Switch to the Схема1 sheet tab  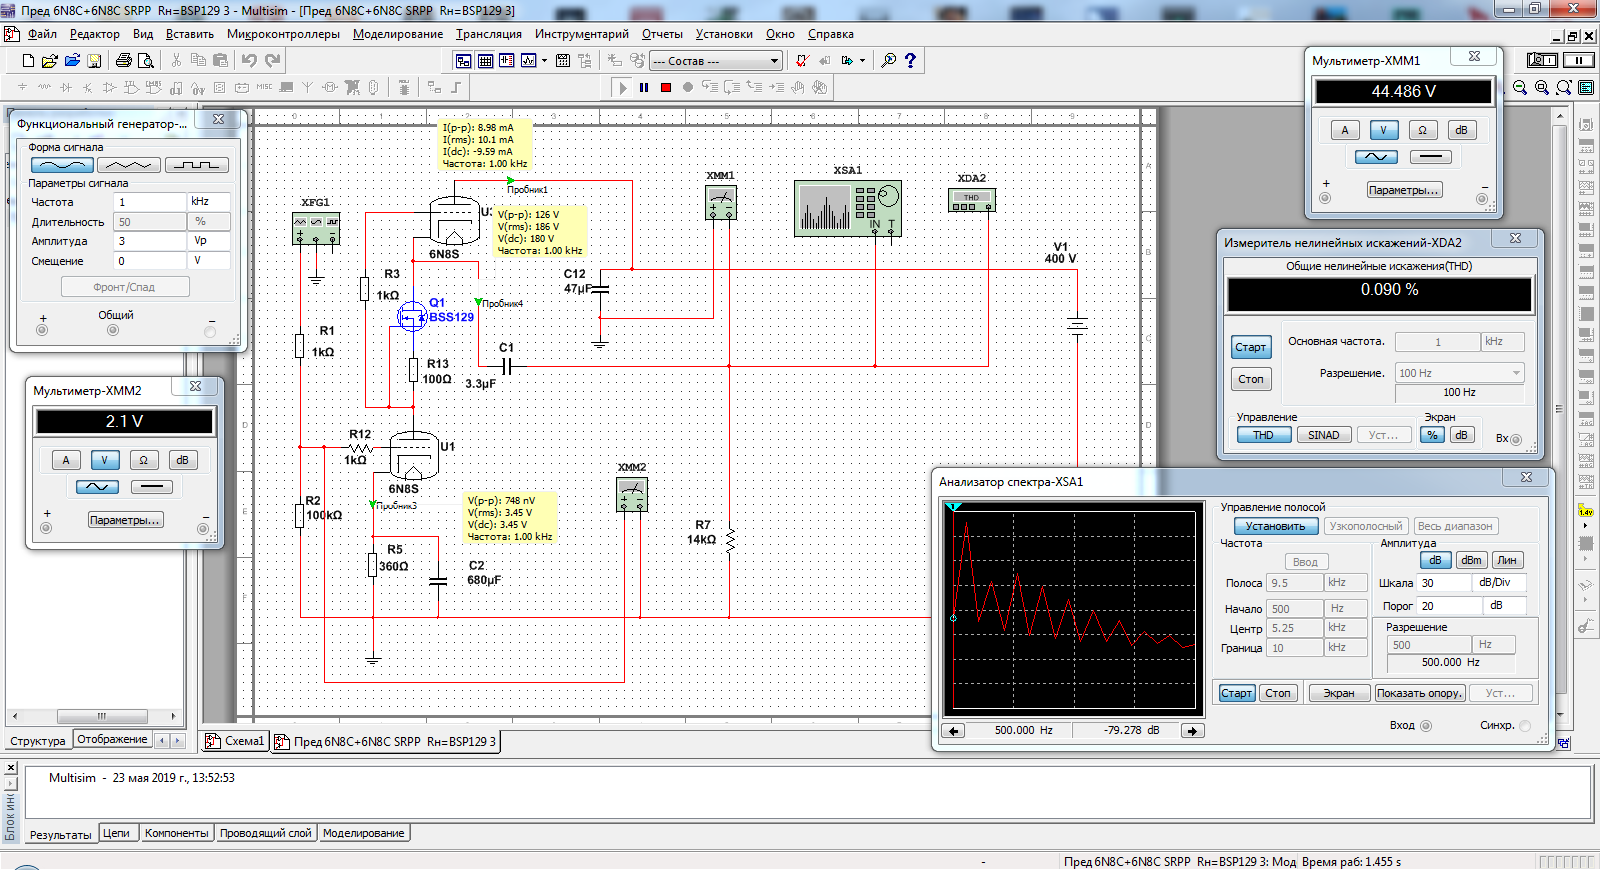[x=237, y=741]
